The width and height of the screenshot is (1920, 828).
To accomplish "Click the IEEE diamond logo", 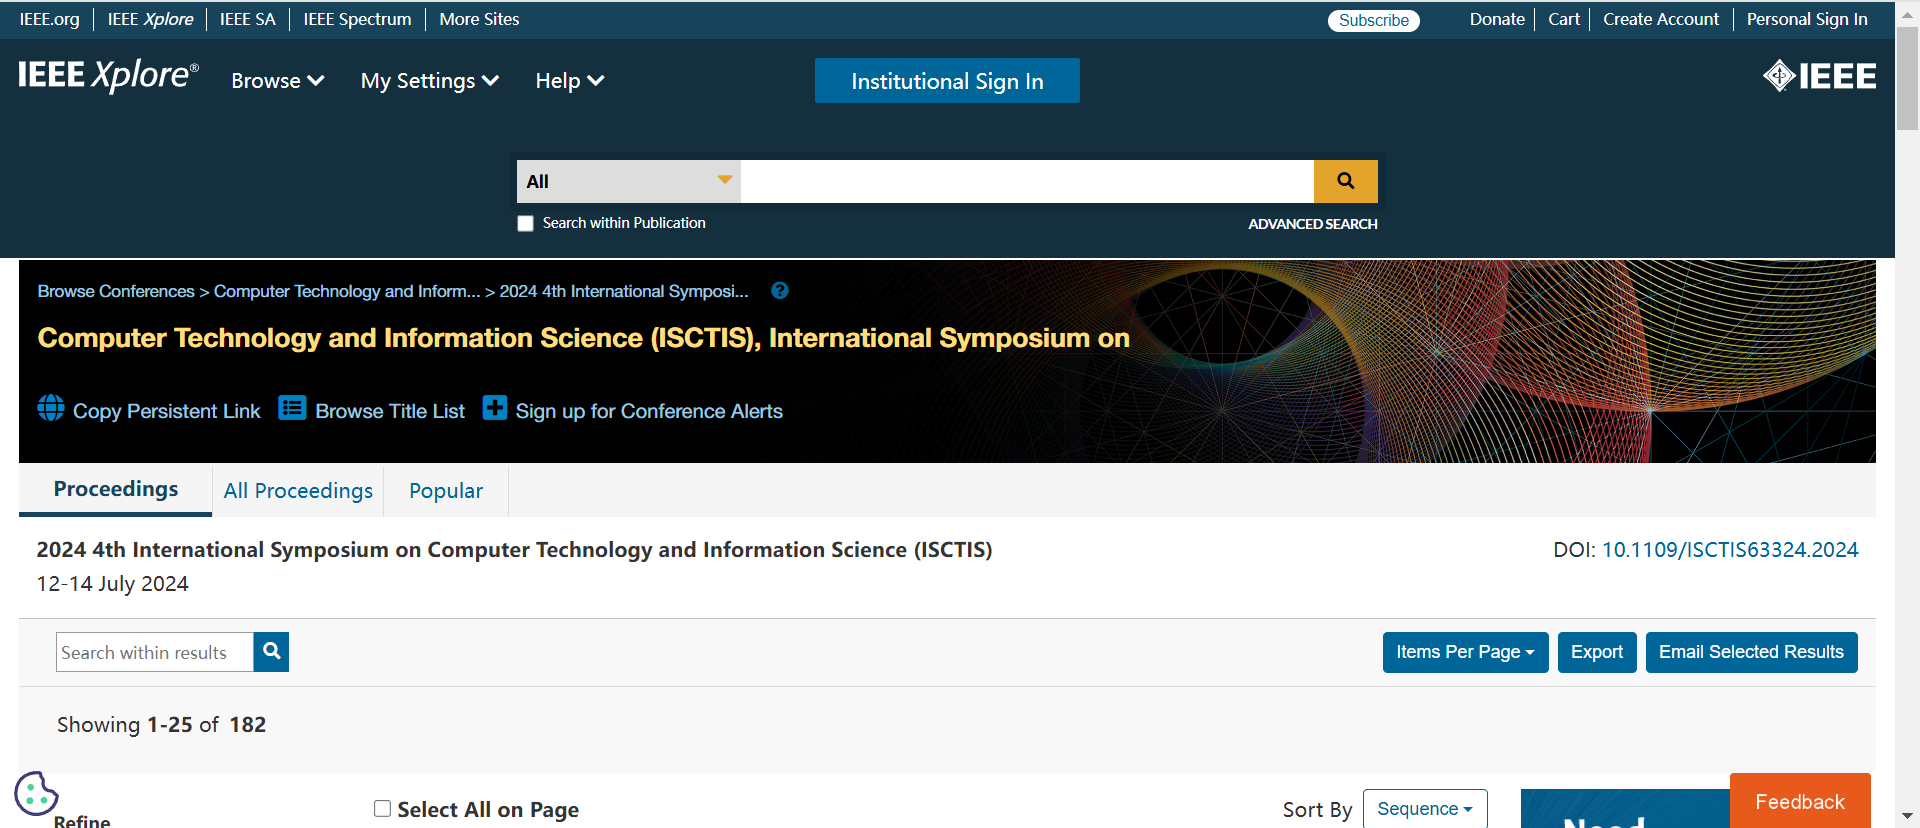I will click(1819, 76).
